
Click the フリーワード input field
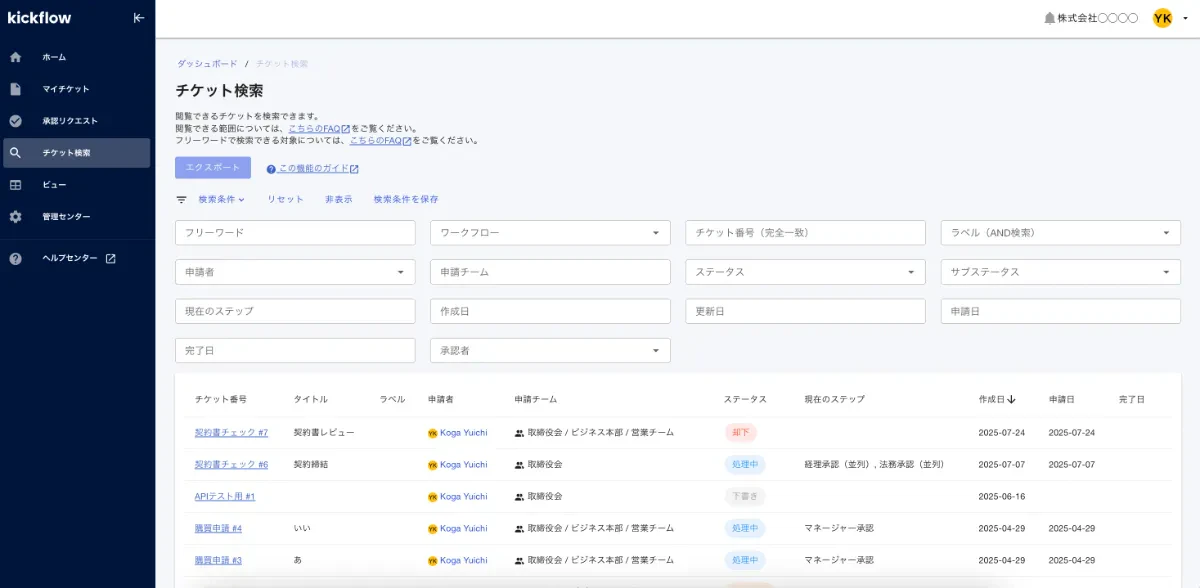click(295, 232)
